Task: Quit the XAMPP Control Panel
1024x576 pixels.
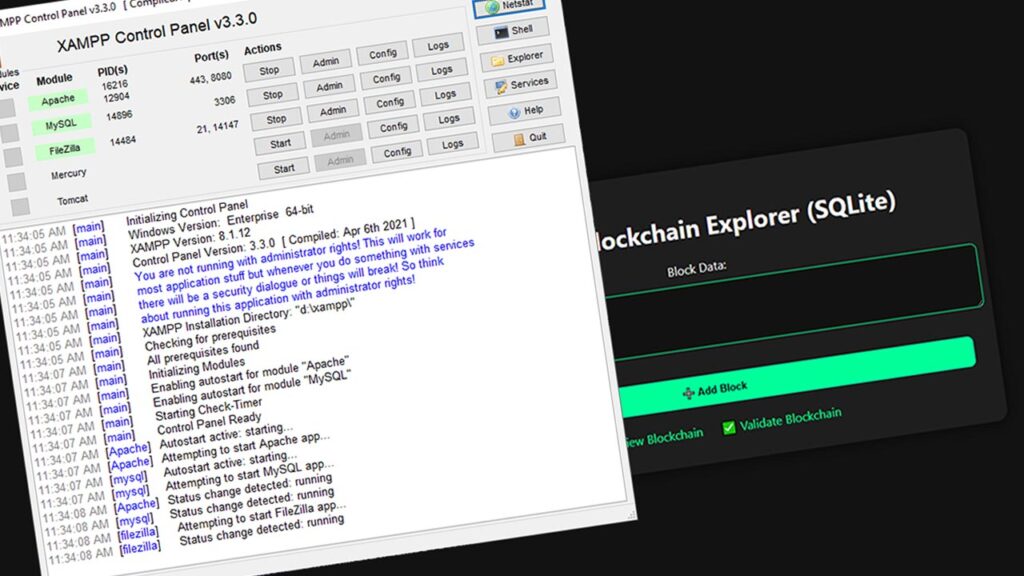Action: 529,138
